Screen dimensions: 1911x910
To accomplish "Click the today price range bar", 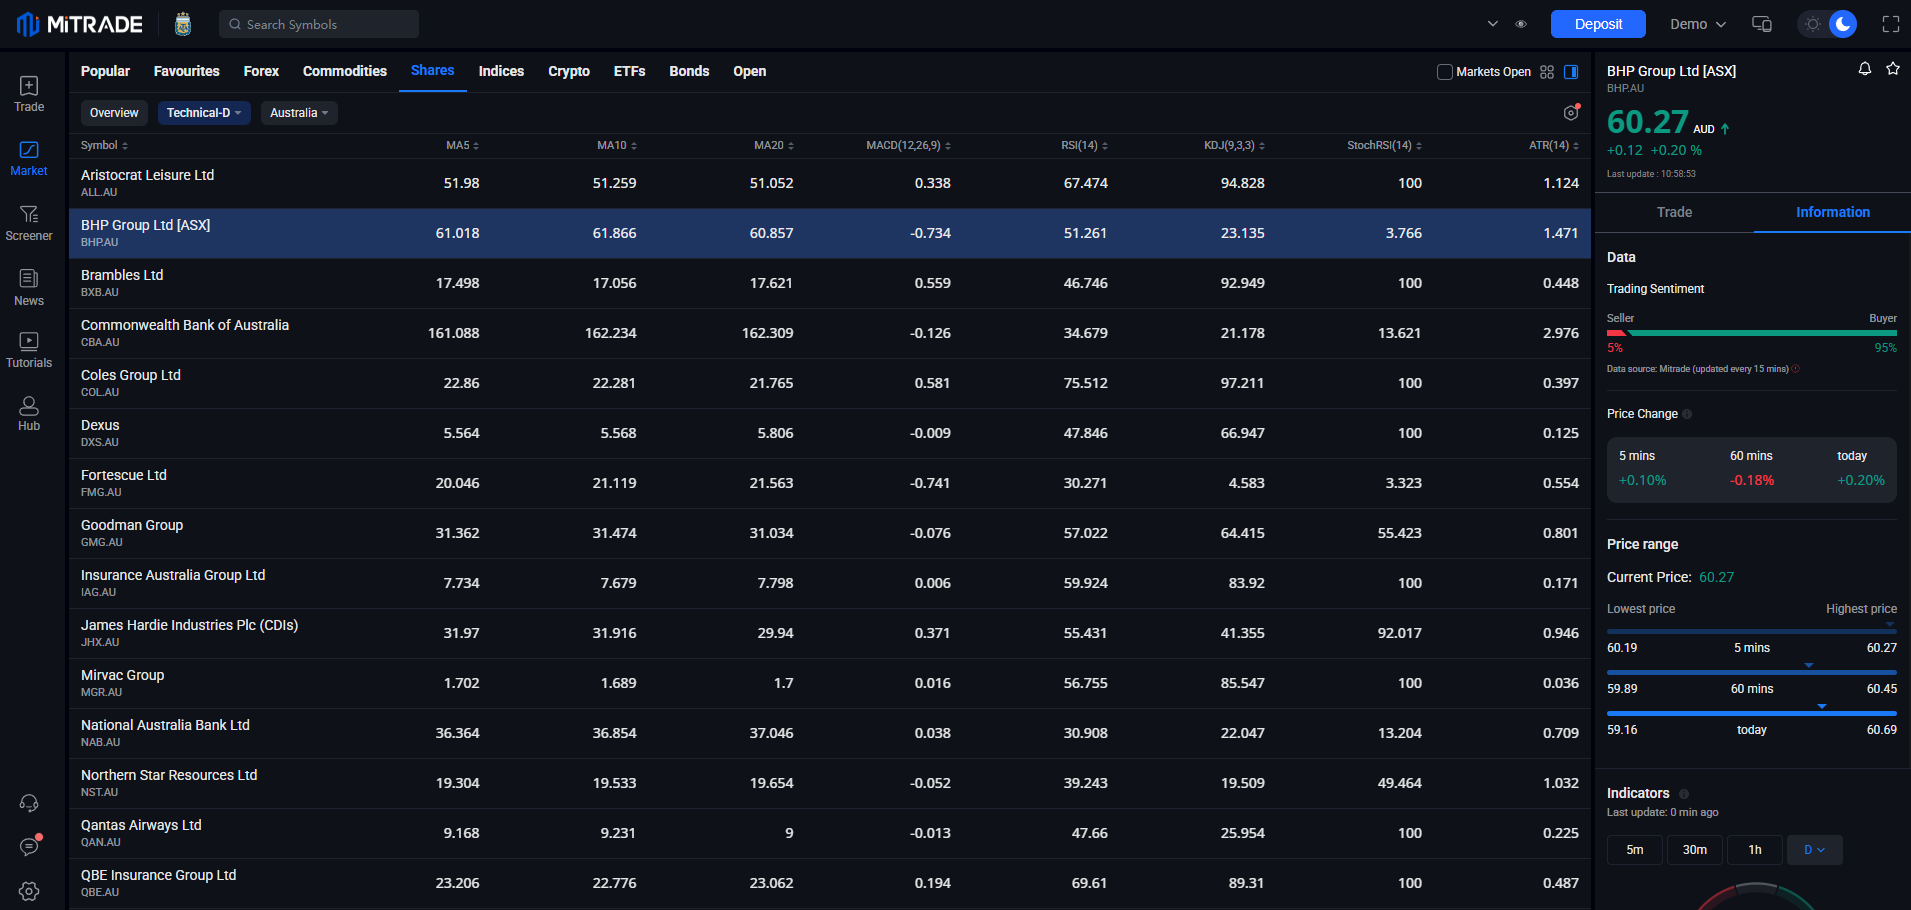I will pos(1752,713).
